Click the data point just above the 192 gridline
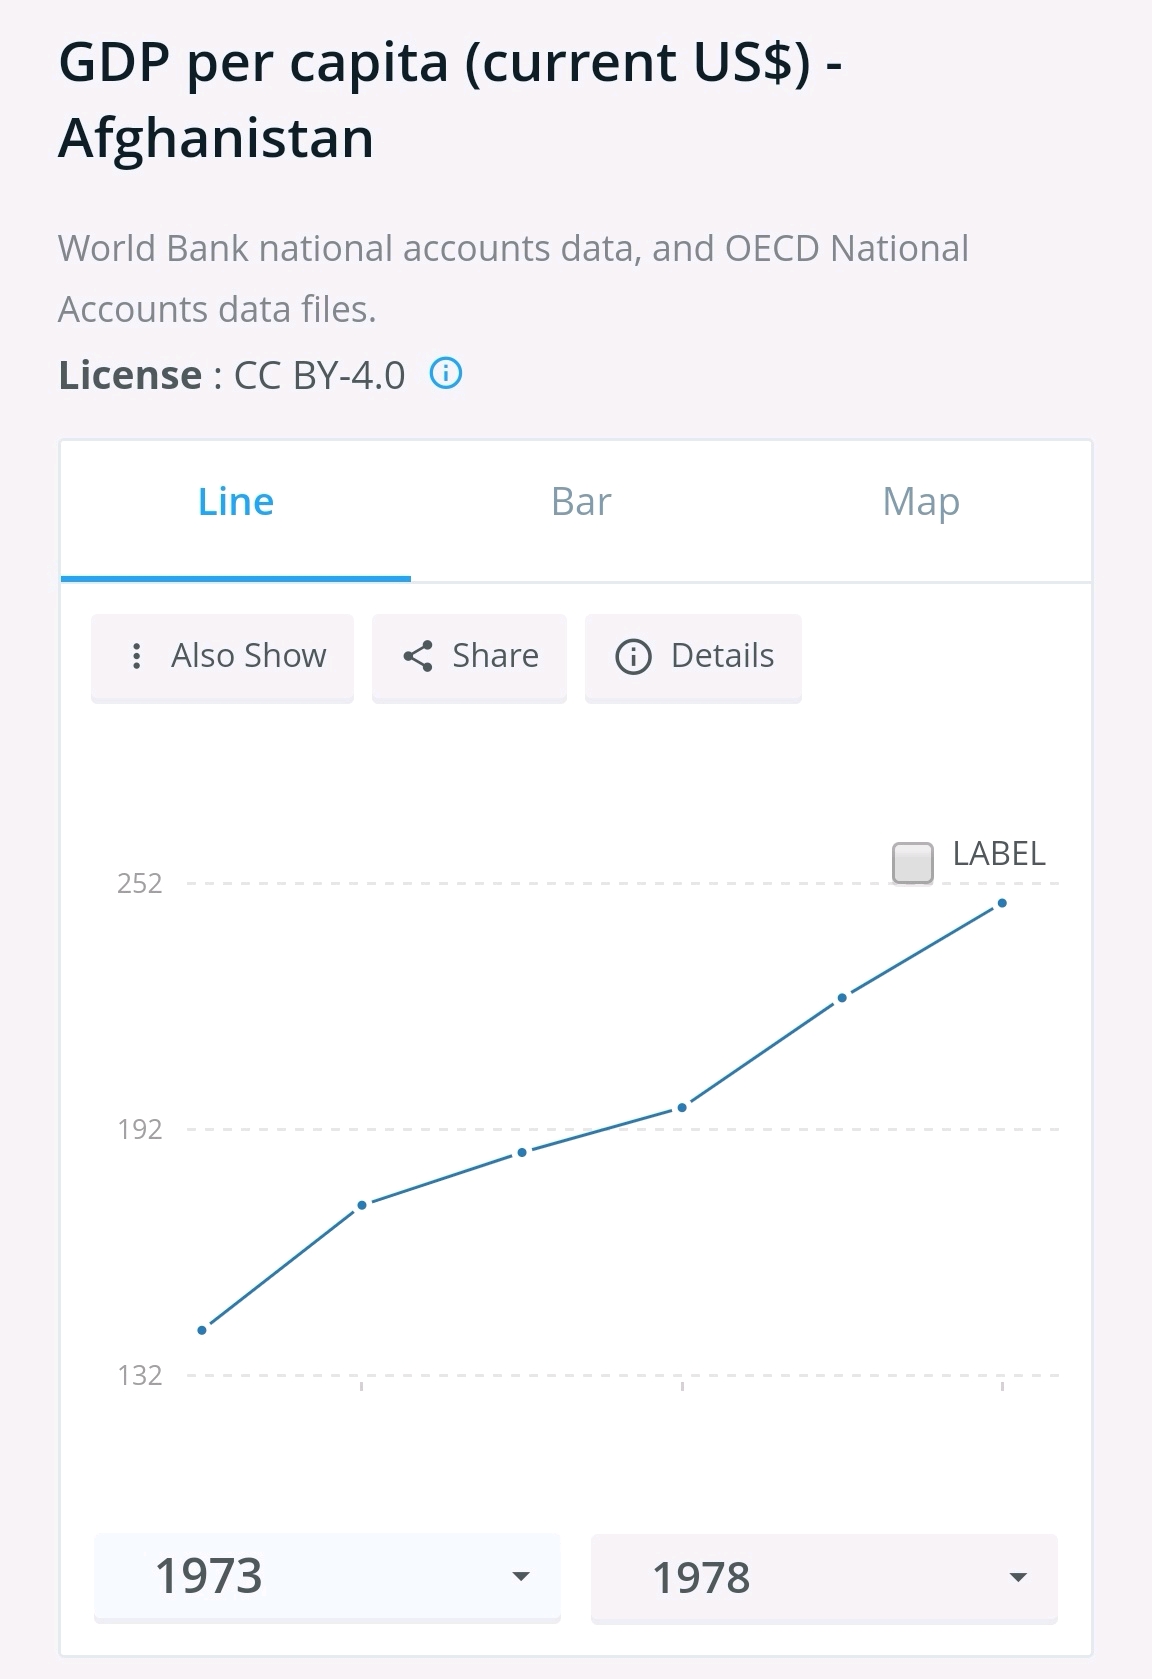 point(682,1107)
